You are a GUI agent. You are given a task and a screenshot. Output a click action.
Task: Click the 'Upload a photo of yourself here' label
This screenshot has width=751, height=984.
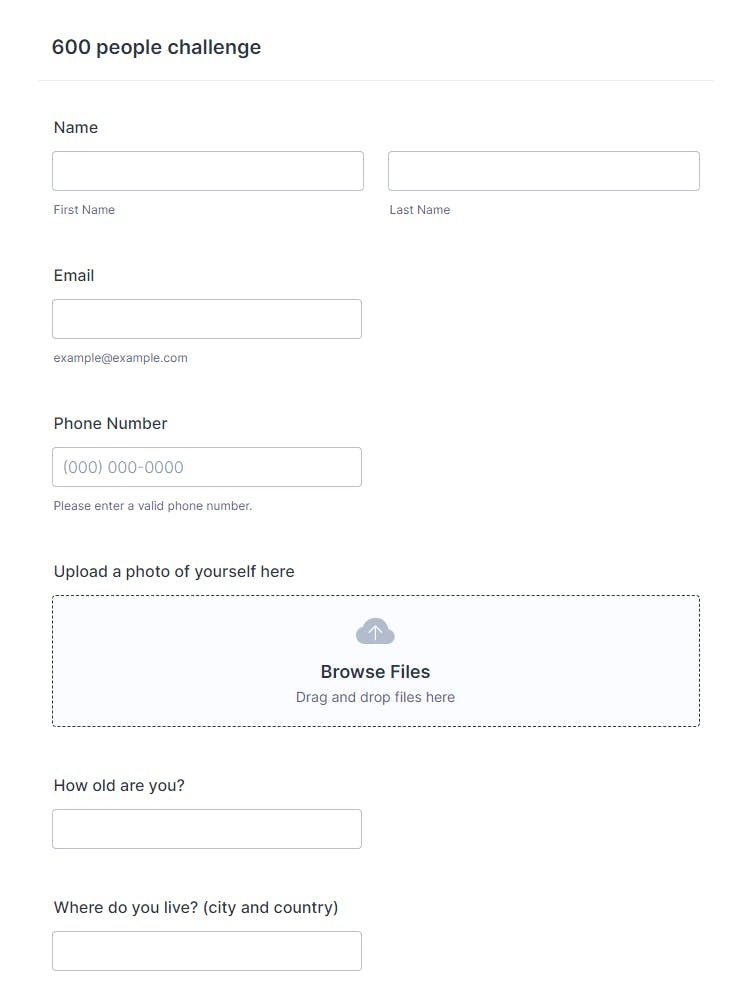pos(174,571)
